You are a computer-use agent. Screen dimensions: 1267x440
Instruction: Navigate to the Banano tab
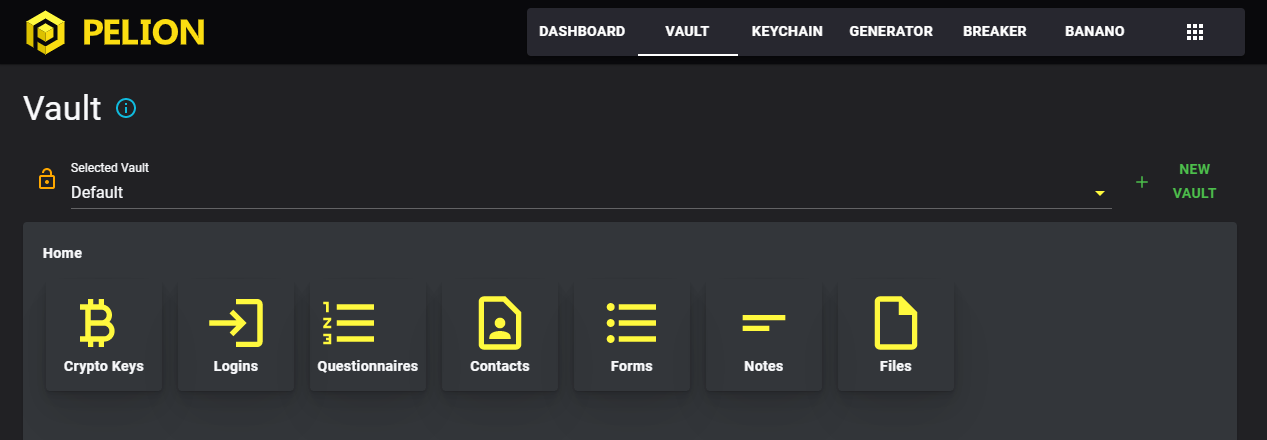pyautogui.click(x=1094, y=32)
